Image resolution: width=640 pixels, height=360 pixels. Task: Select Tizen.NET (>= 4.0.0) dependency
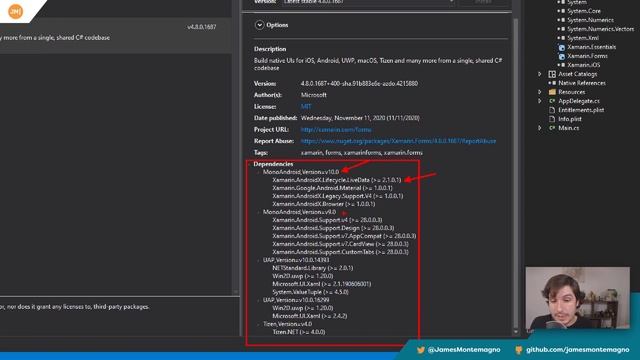coord(299,332)
